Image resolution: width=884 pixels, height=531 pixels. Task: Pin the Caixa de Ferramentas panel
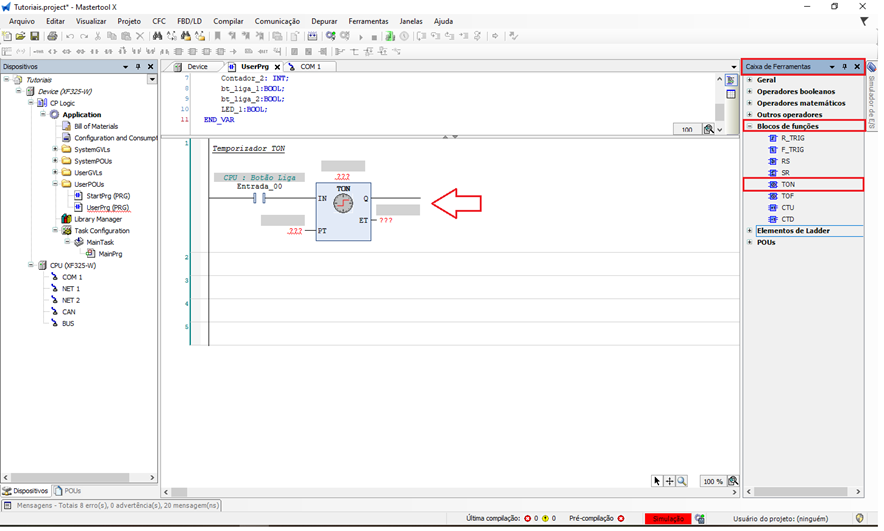pos(845,67)
